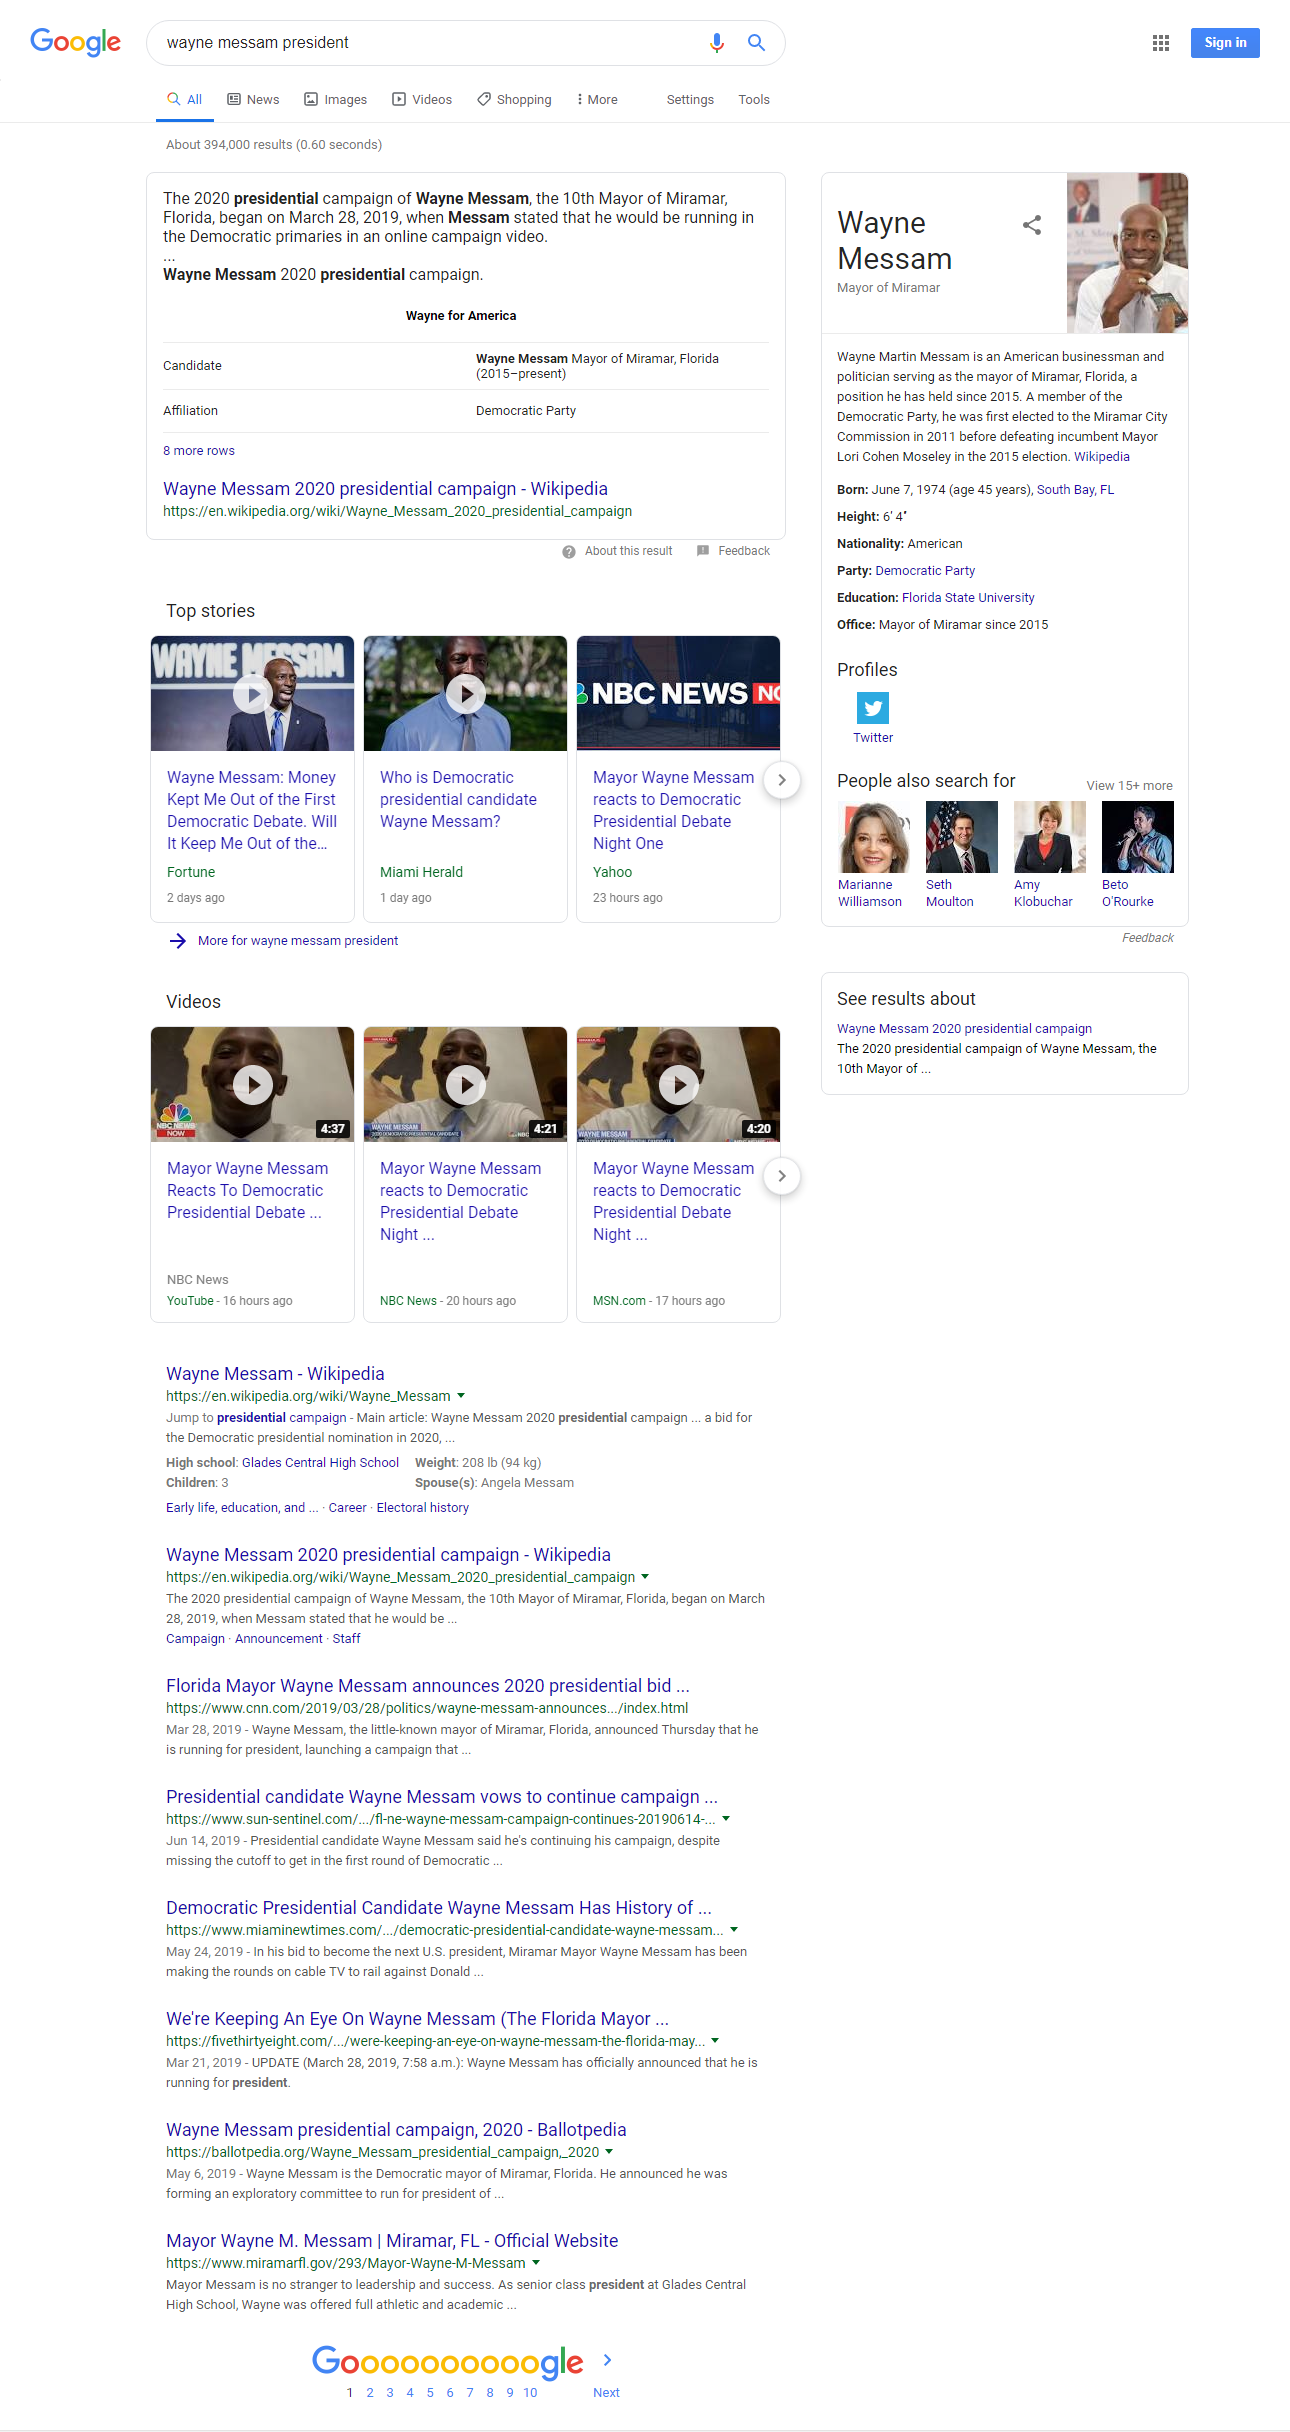1290x2432 pixels.
Task: Play the 4:37 YouTube NBC News video
Action: click(x=252, y=1084)
